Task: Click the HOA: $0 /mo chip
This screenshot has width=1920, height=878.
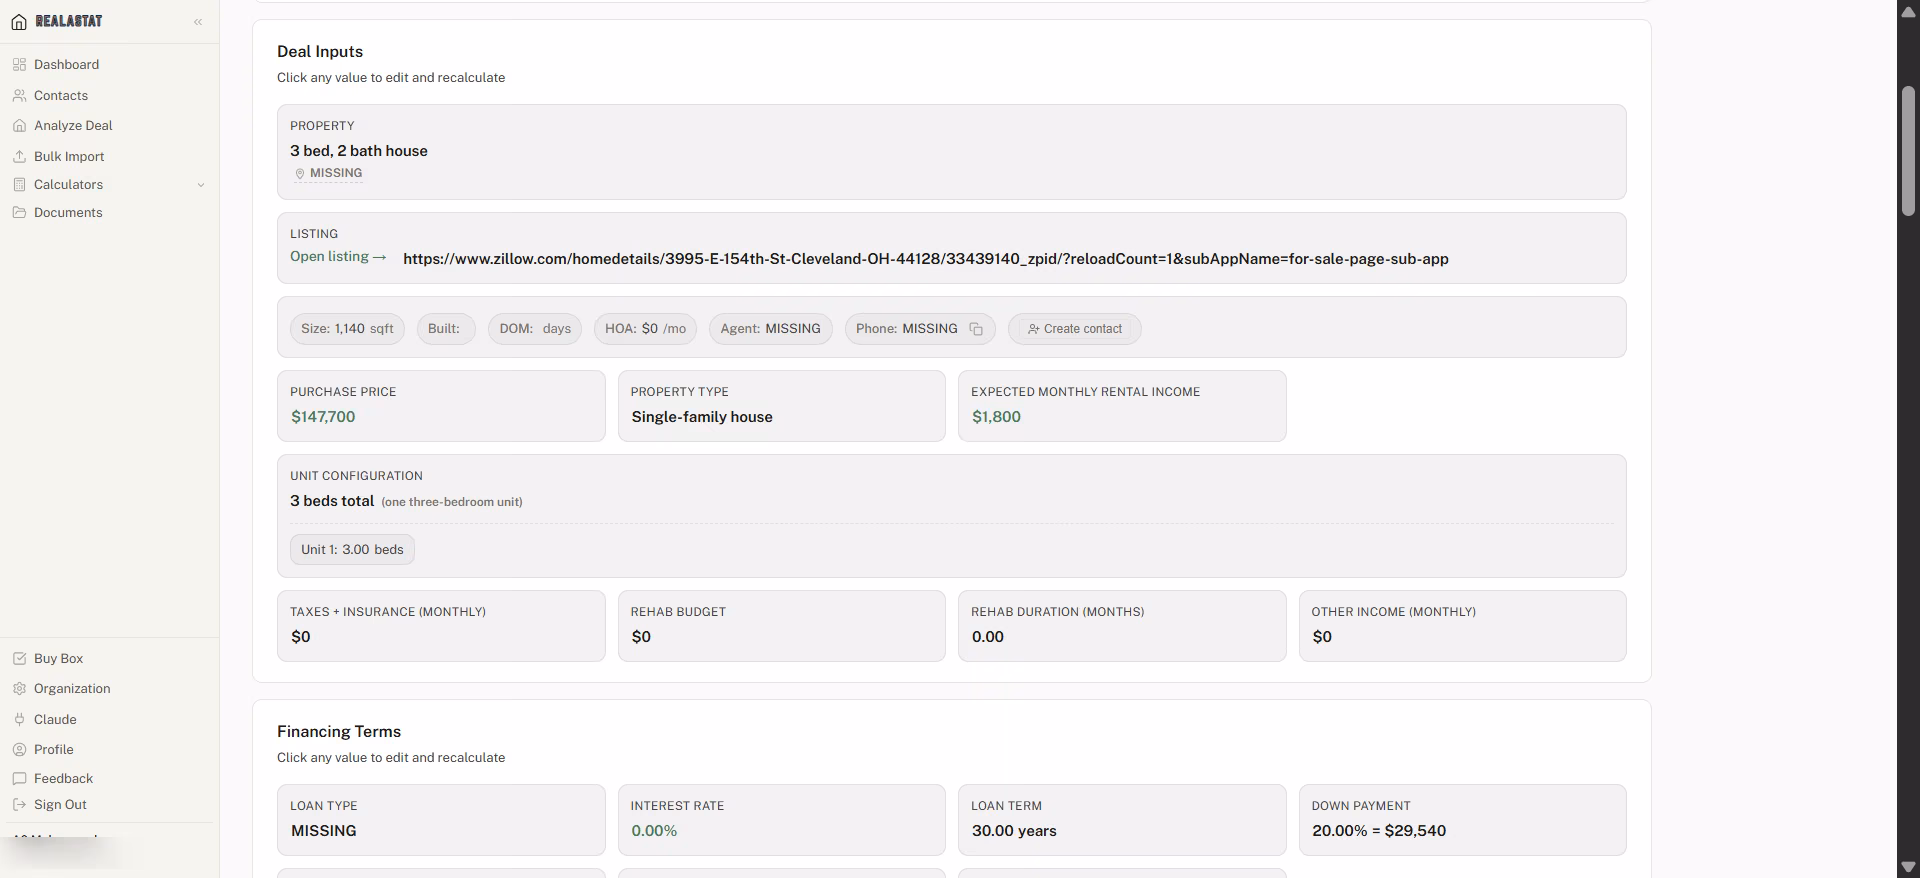Action: 645,329
